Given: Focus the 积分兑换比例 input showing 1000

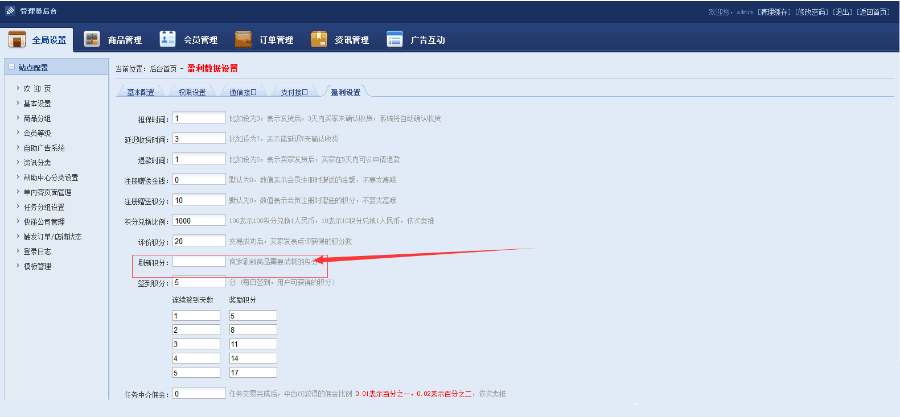Looking at the screenshot, I should click(199, 220).
